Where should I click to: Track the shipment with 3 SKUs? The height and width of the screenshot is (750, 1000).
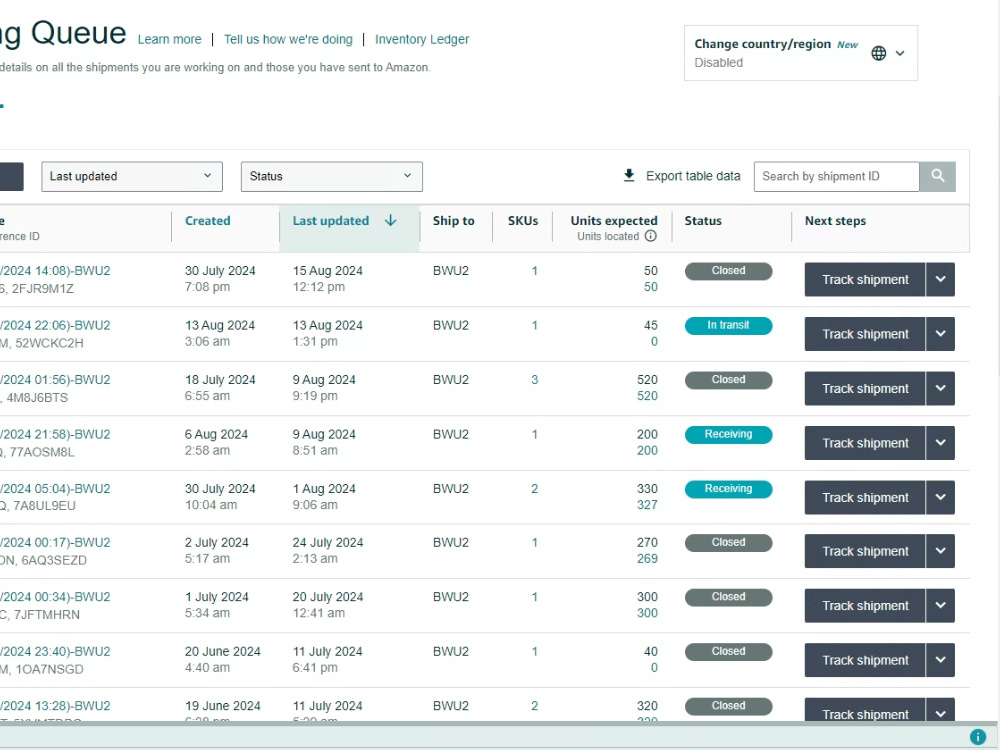[x=865, y=388]
